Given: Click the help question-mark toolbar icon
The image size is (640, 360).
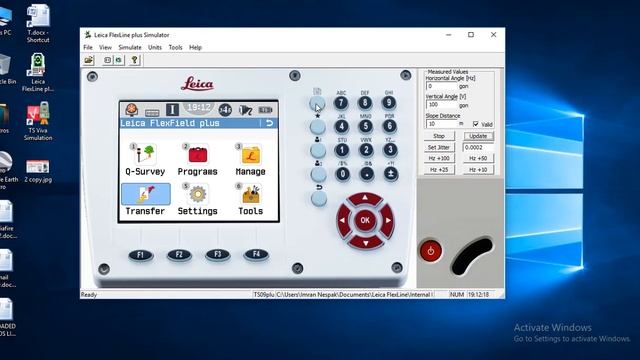Looking at the screenshot, I should (134, 60).
